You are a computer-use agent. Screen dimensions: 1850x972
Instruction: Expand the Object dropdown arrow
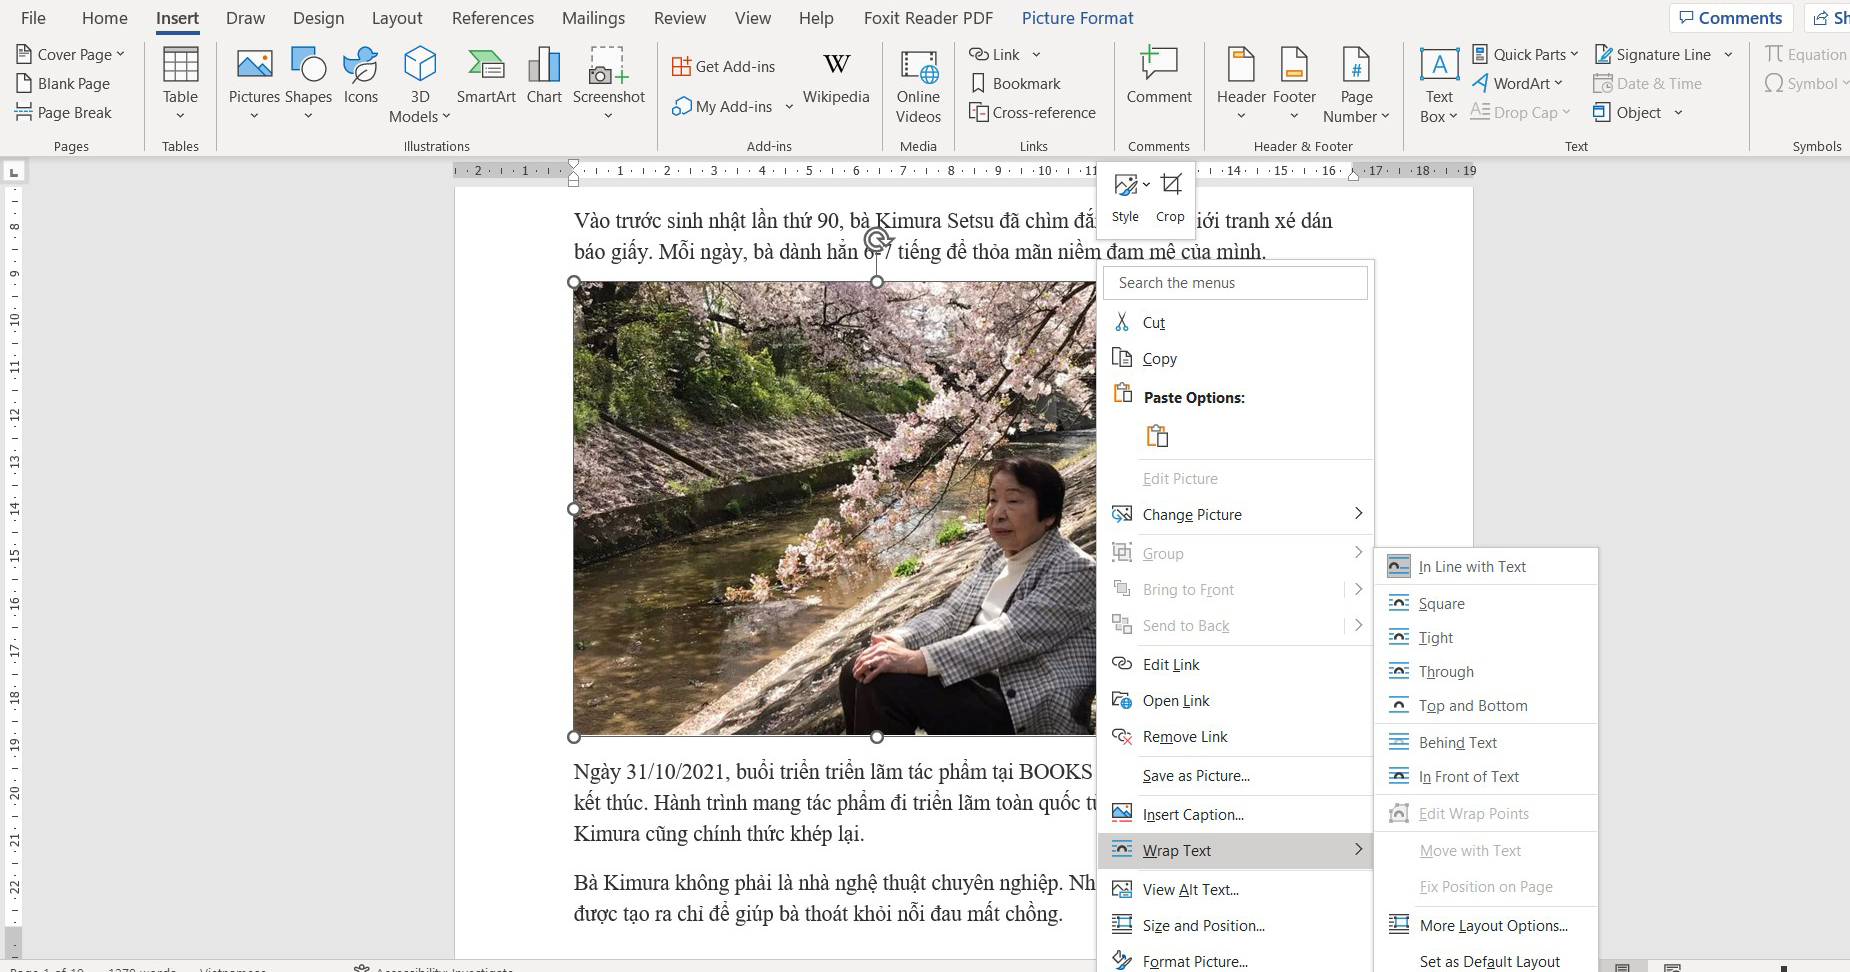pyautogui.click(x=1678, y=112)
